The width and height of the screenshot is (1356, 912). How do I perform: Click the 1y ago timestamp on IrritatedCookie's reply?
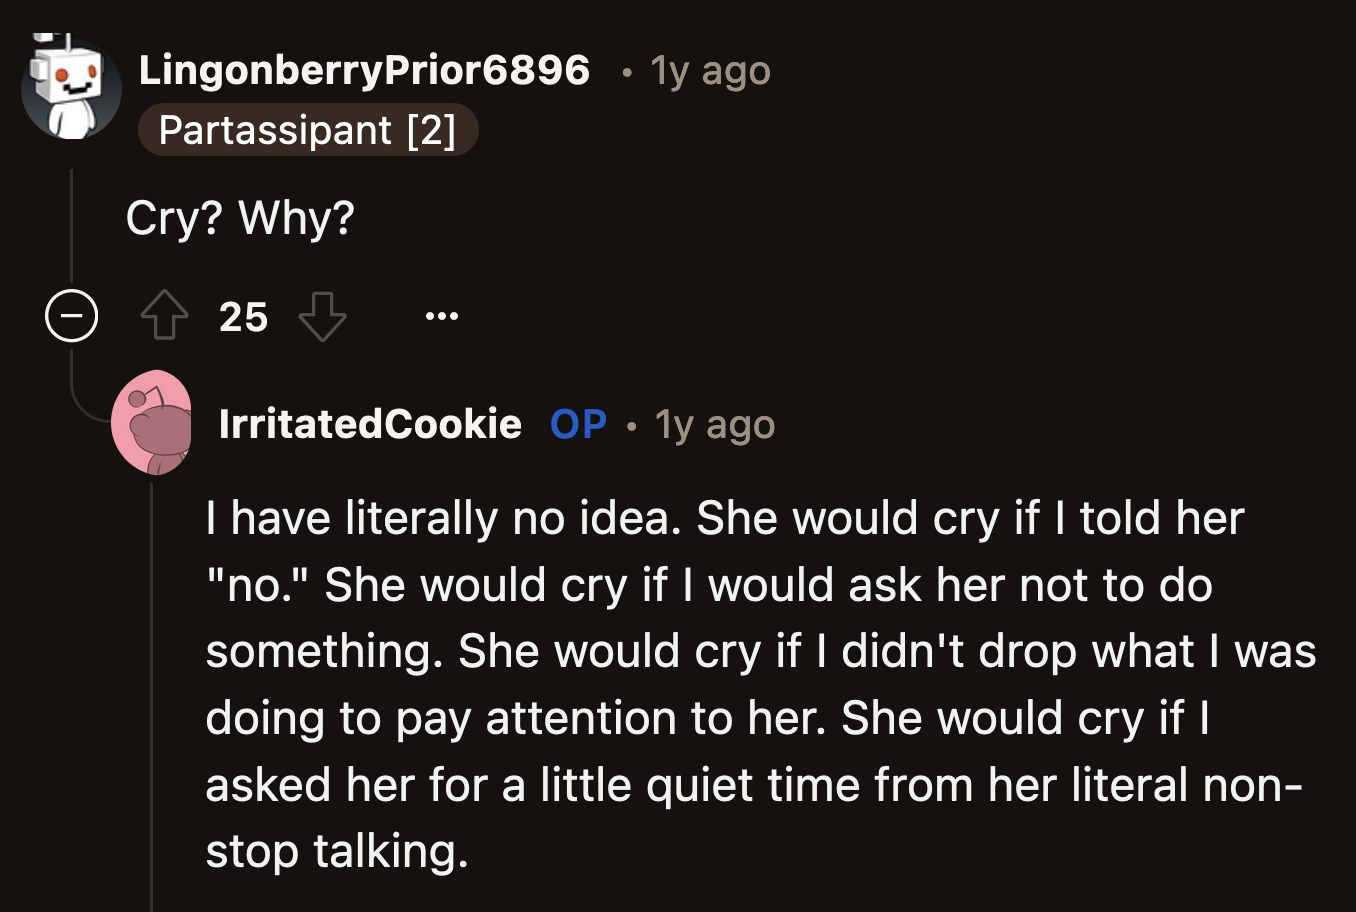click(x=713, y=424)
